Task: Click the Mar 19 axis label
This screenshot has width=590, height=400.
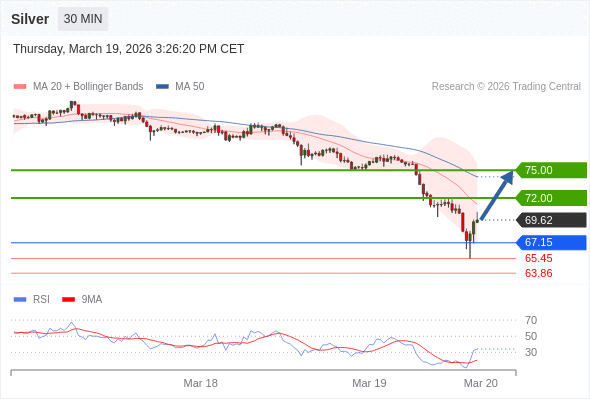Action: [369, 383]
